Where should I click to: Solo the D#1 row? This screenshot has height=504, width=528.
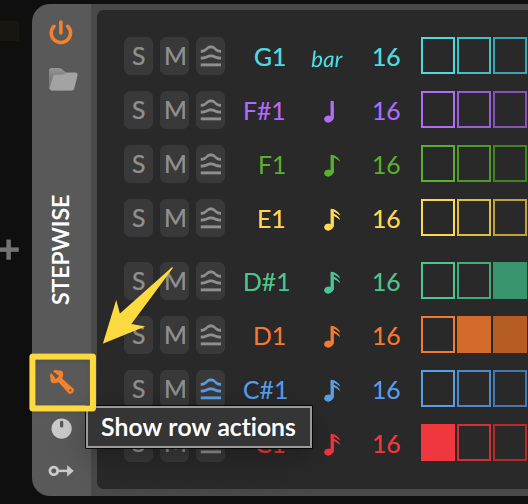[x=138, y=281]
